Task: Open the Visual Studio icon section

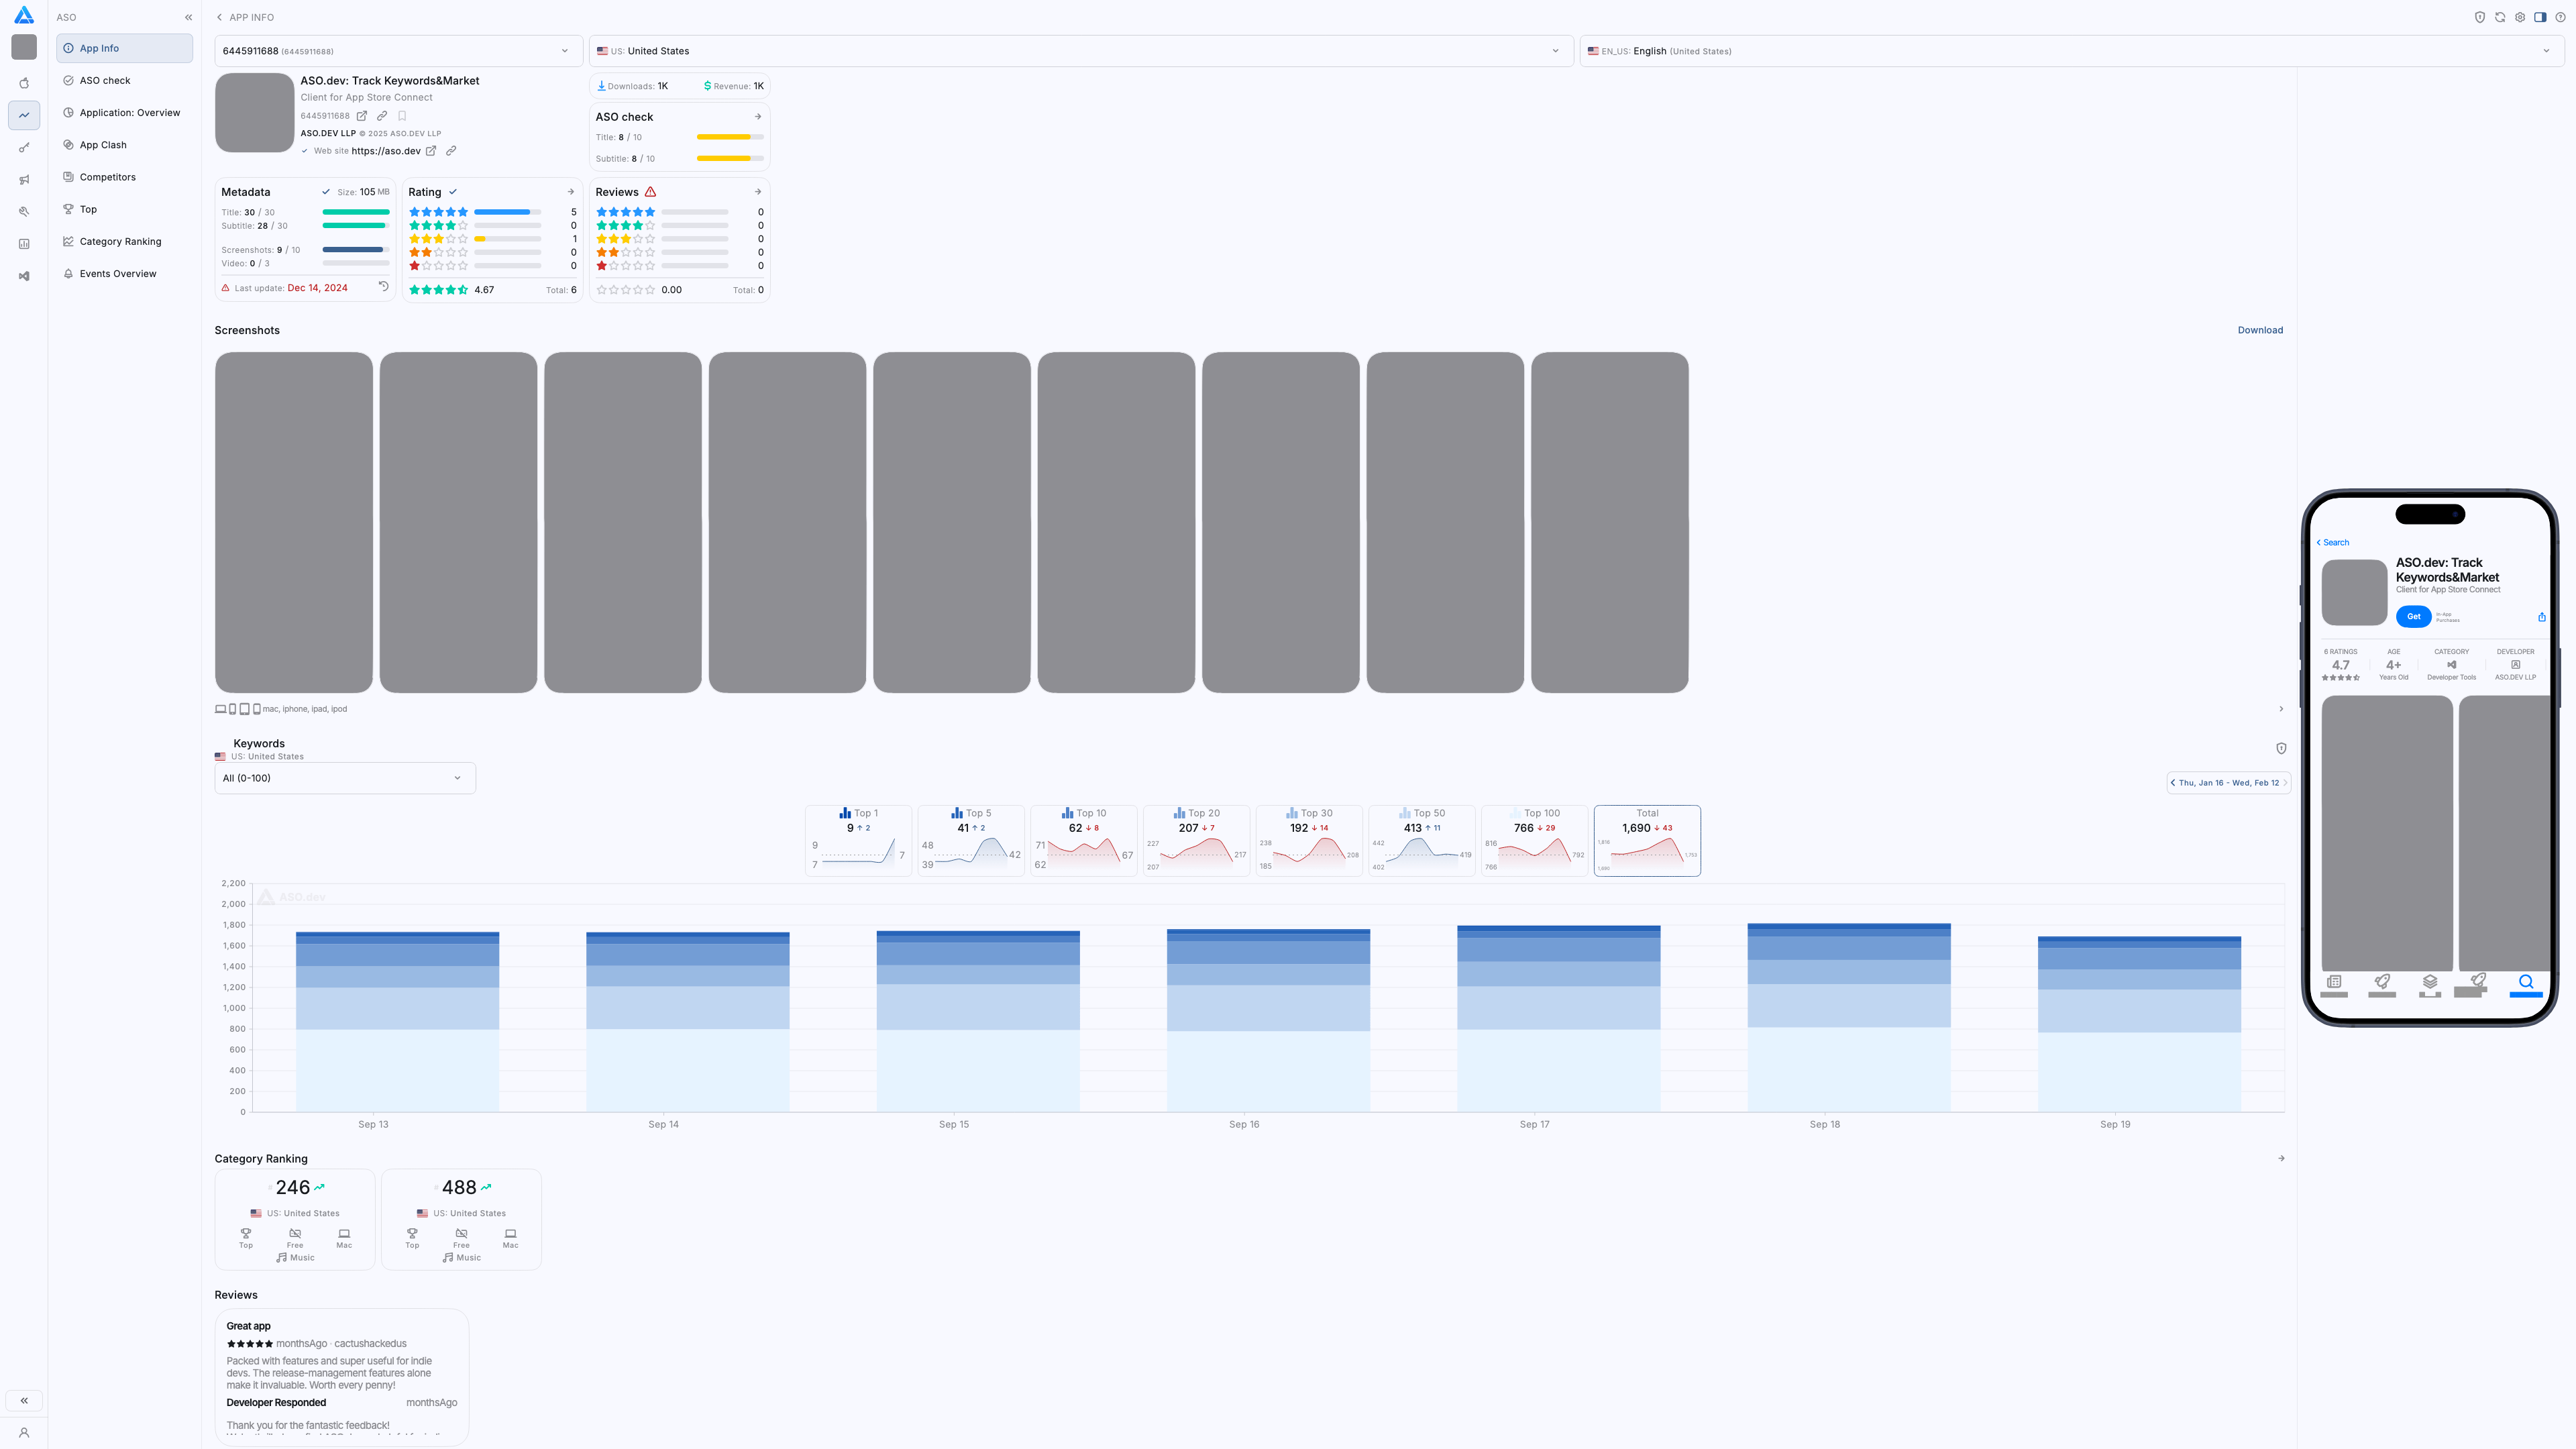Action: (x=24, y=276)
